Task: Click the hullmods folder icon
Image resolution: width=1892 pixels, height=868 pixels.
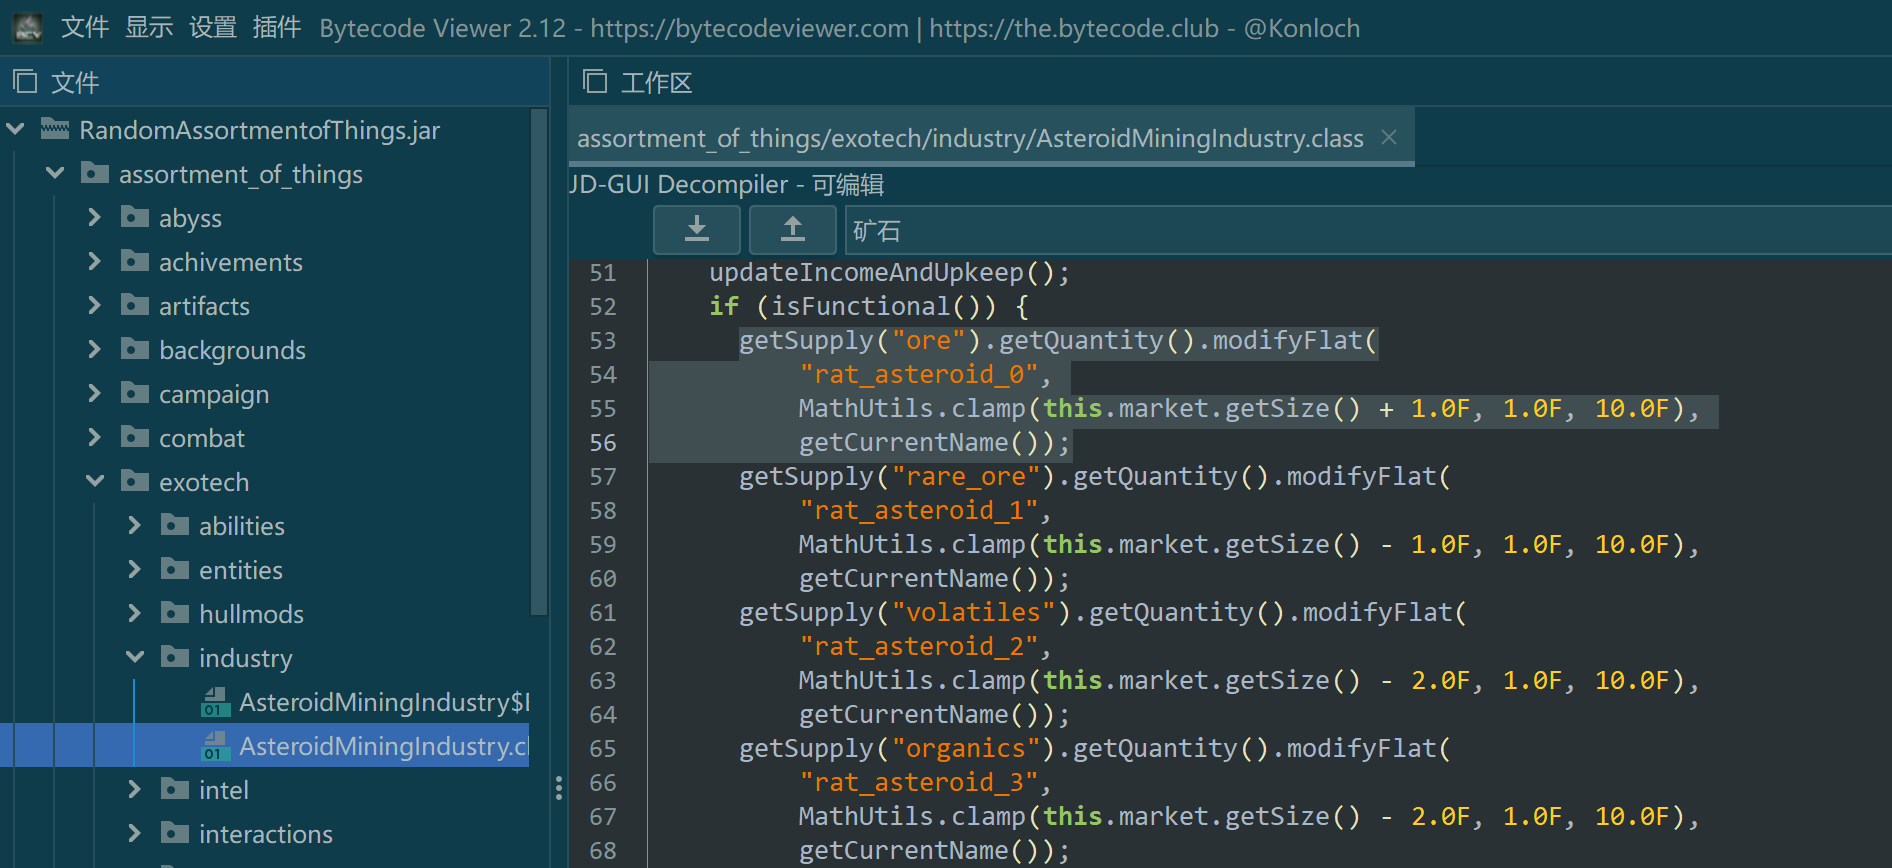Action: [x=175, y=613]
